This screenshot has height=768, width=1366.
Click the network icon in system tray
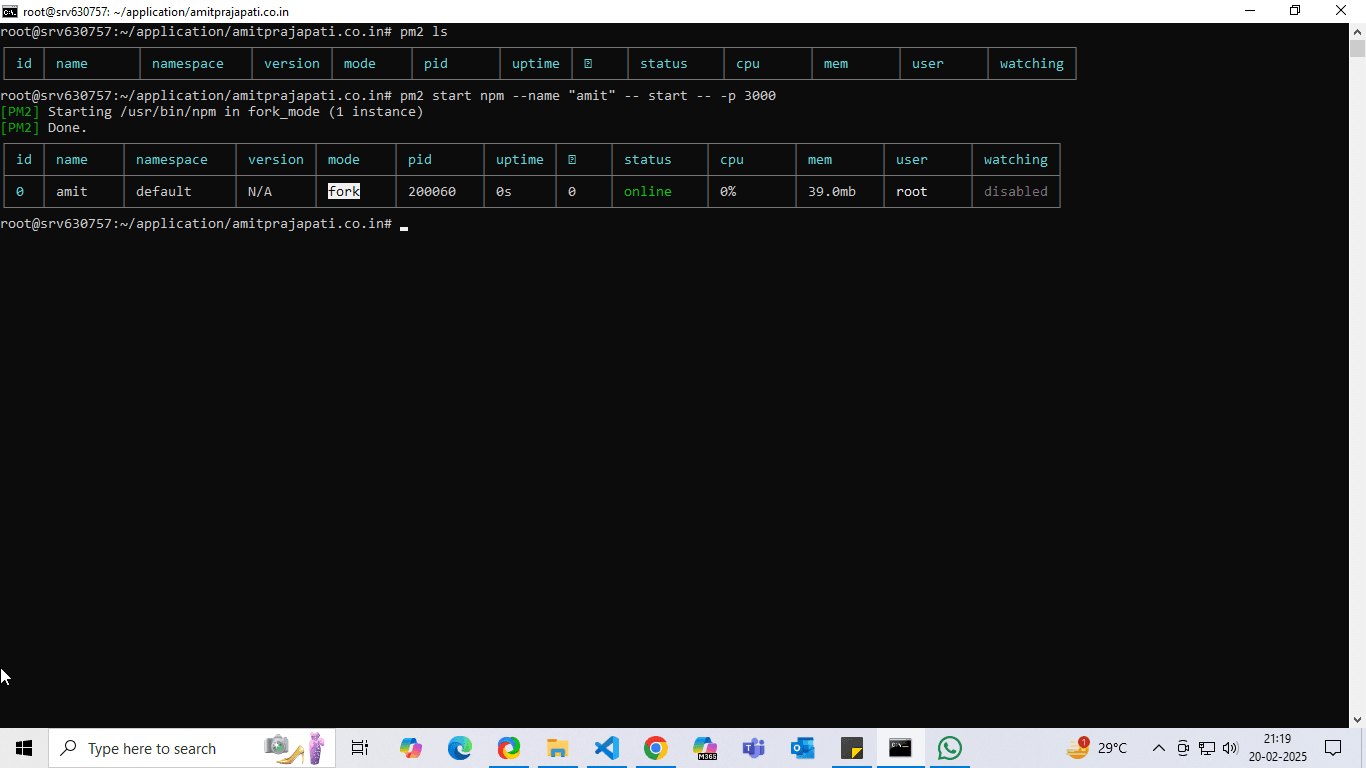coord(1207,748)
